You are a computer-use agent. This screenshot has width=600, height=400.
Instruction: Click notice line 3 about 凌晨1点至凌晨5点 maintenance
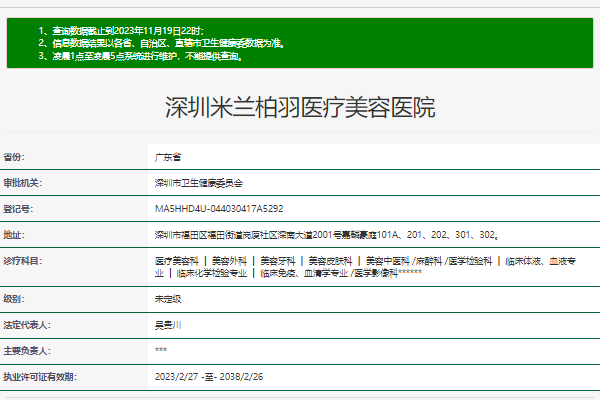click(x=140, y=56)
